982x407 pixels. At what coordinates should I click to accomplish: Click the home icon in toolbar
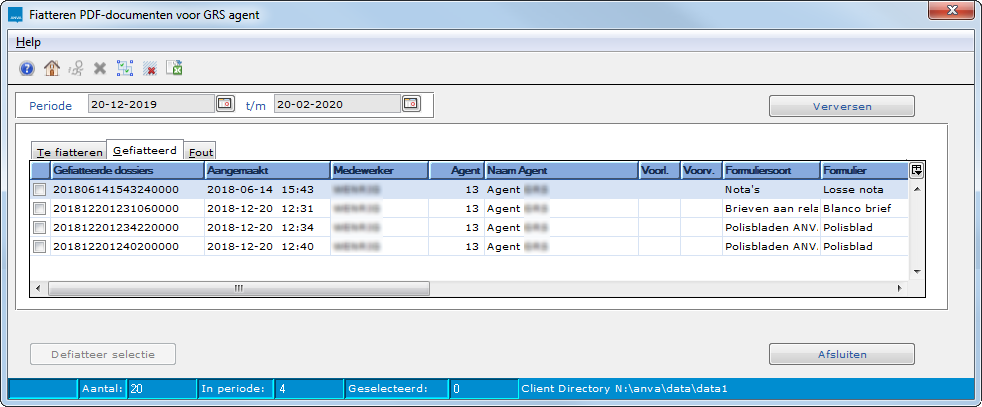[52, 68]
